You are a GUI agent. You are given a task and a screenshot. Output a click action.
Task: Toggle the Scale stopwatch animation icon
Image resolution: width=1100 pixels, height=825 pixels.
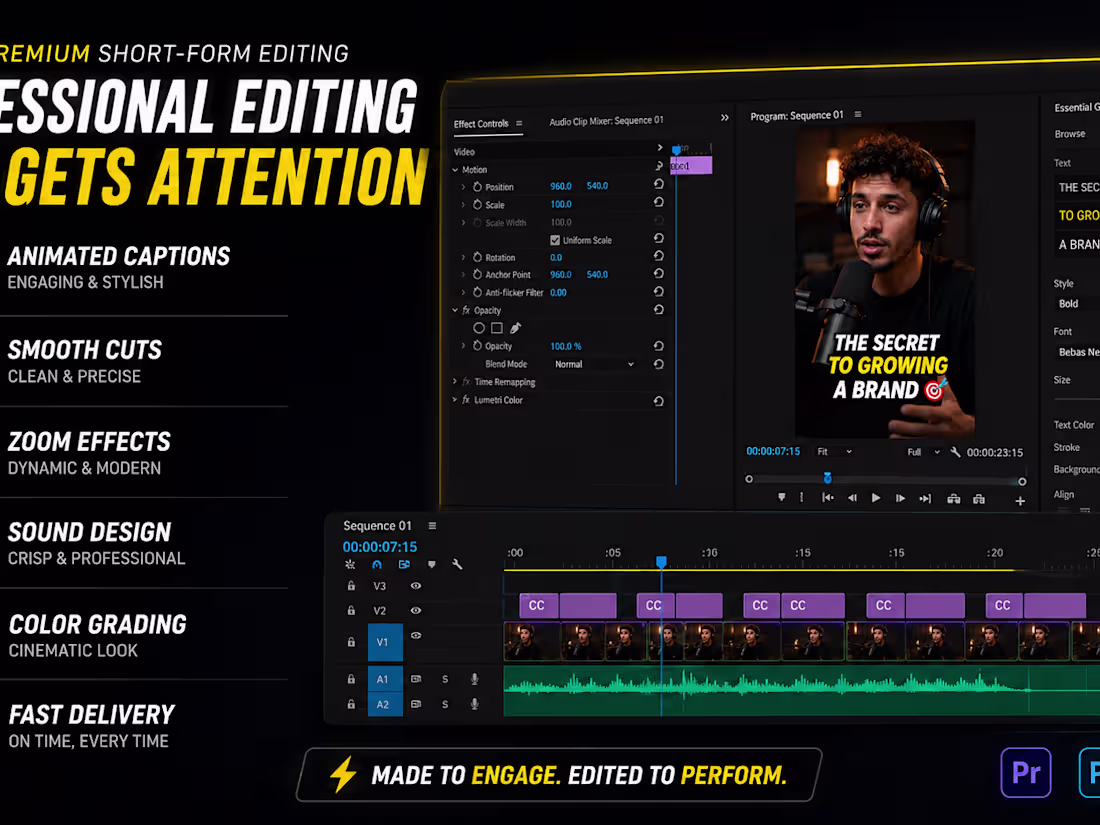pyautogui.click(x=477, y=204)
